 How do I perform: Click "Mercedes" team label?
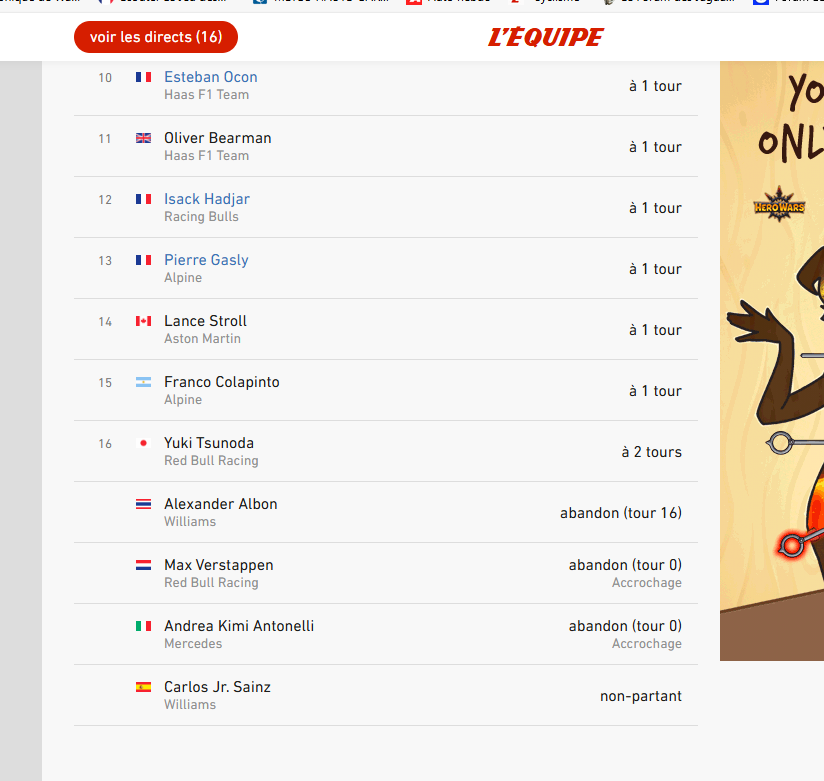[x=193, y=643]
